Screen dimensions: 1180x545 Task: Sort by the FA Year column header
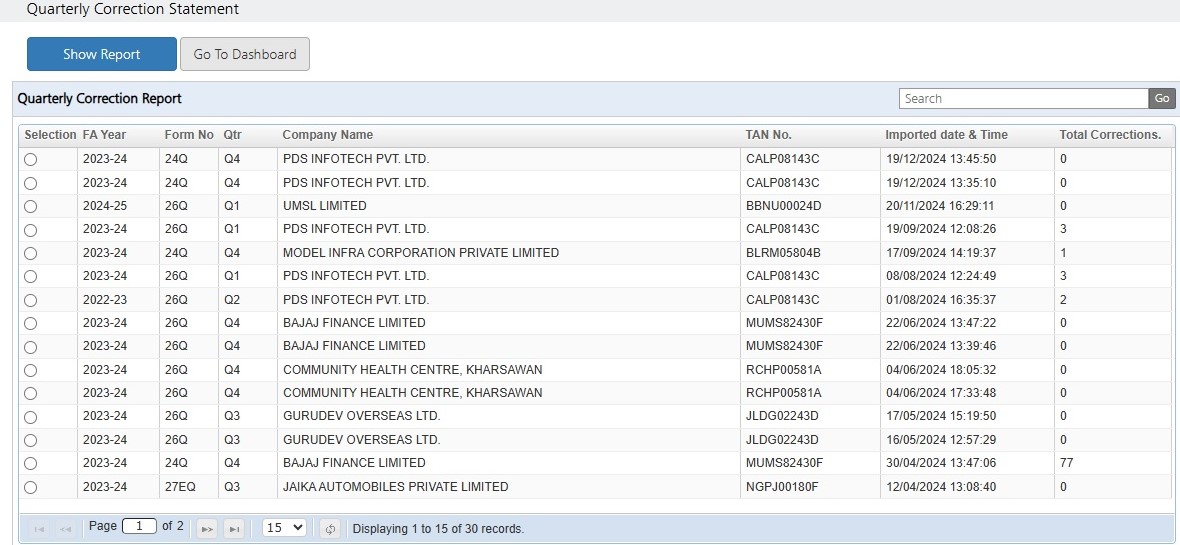coord(105,135)
